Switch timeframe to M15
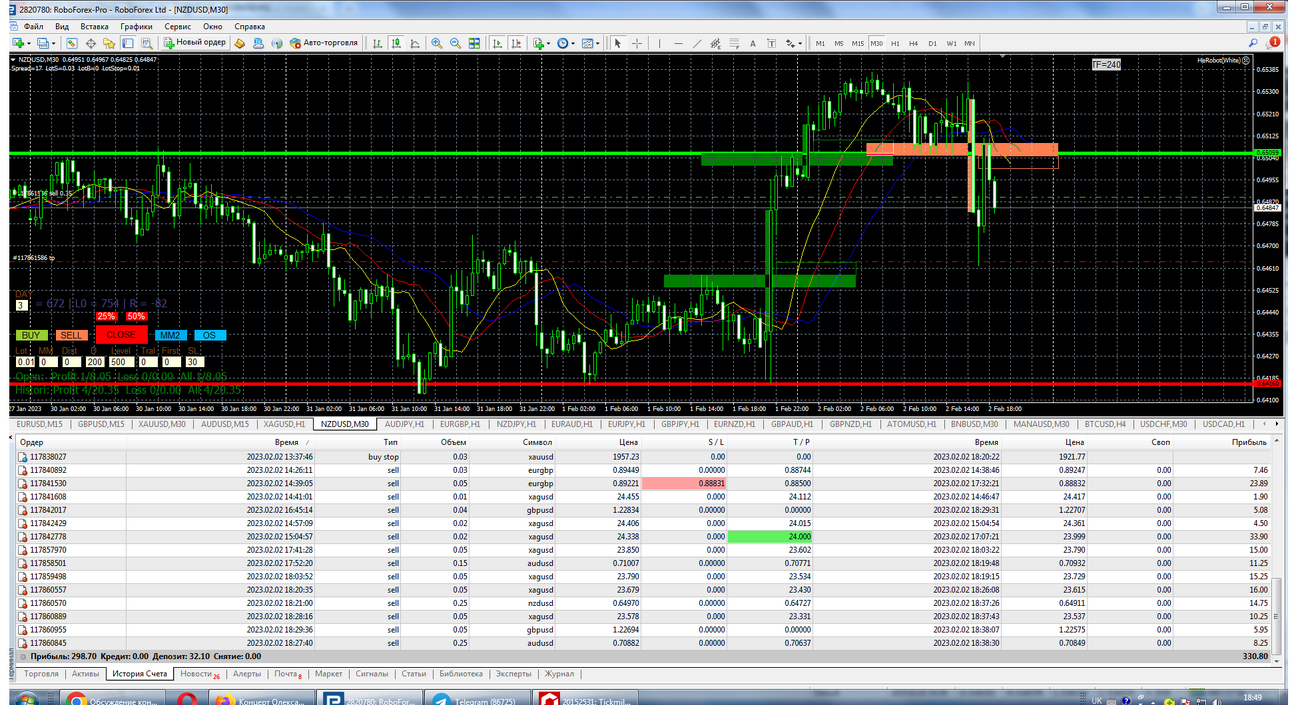This screenshot has height=705, width=1290. point(858,43)
